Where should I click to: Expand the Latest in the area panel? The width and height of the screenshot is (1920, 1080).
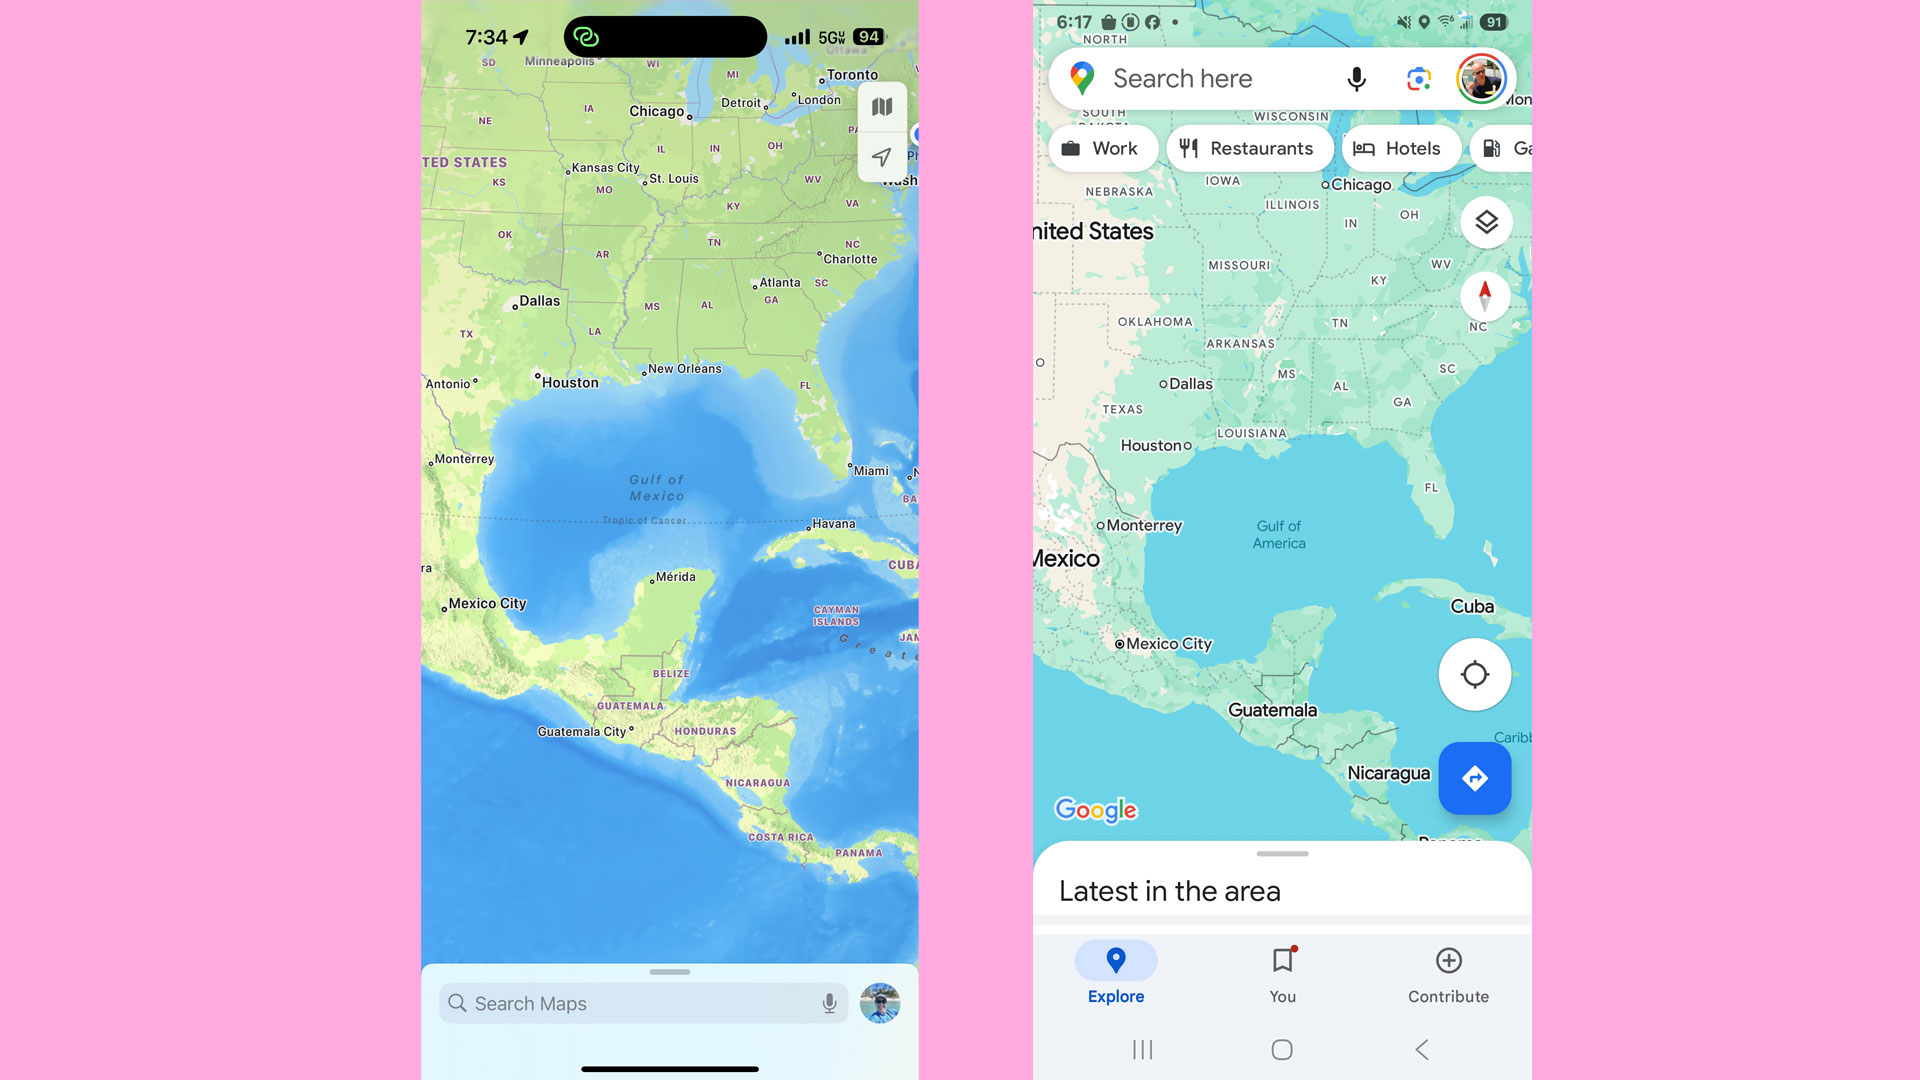click(1280, 855)
